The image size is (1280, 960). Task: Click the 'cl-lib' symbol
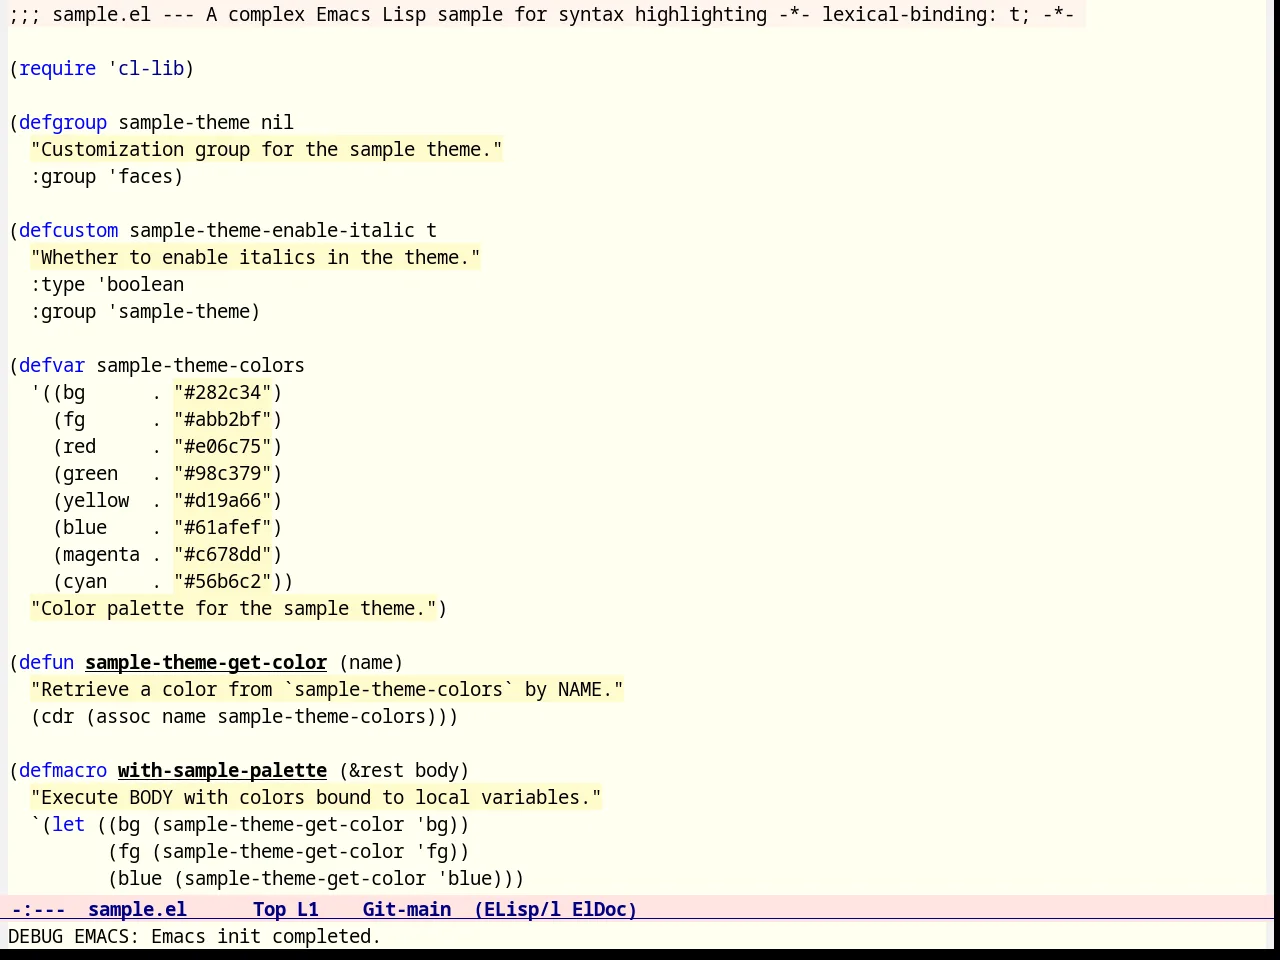coord(151,68)
